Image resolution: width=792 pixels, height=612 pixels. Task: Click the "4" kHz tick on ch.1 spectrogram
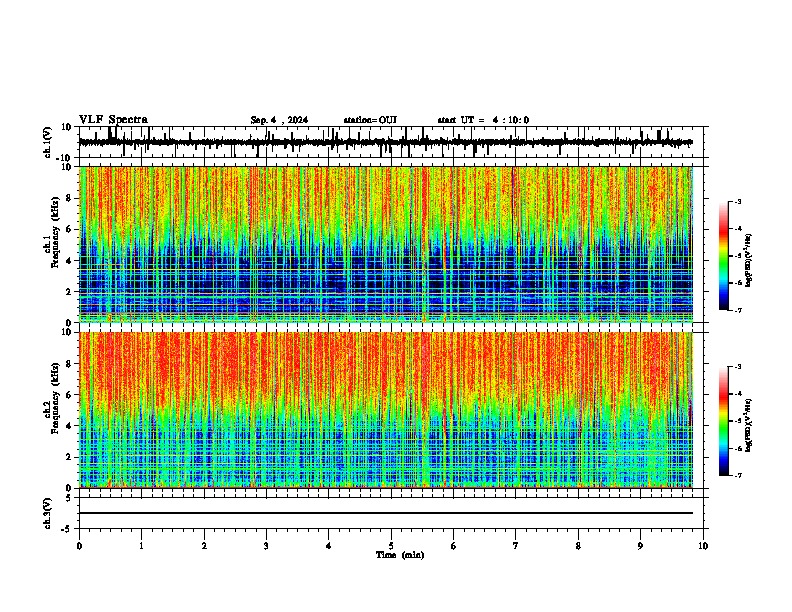coord(70,261)
